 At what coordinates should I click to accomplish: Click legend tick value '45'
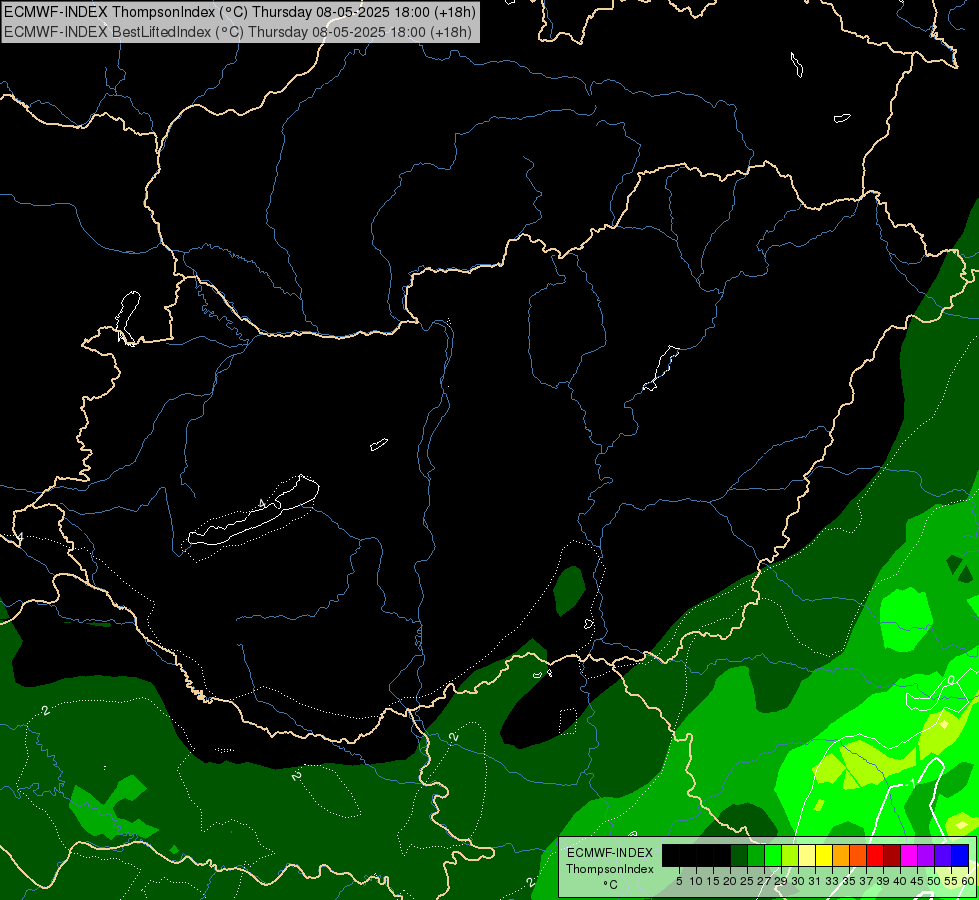click(917, 881)
